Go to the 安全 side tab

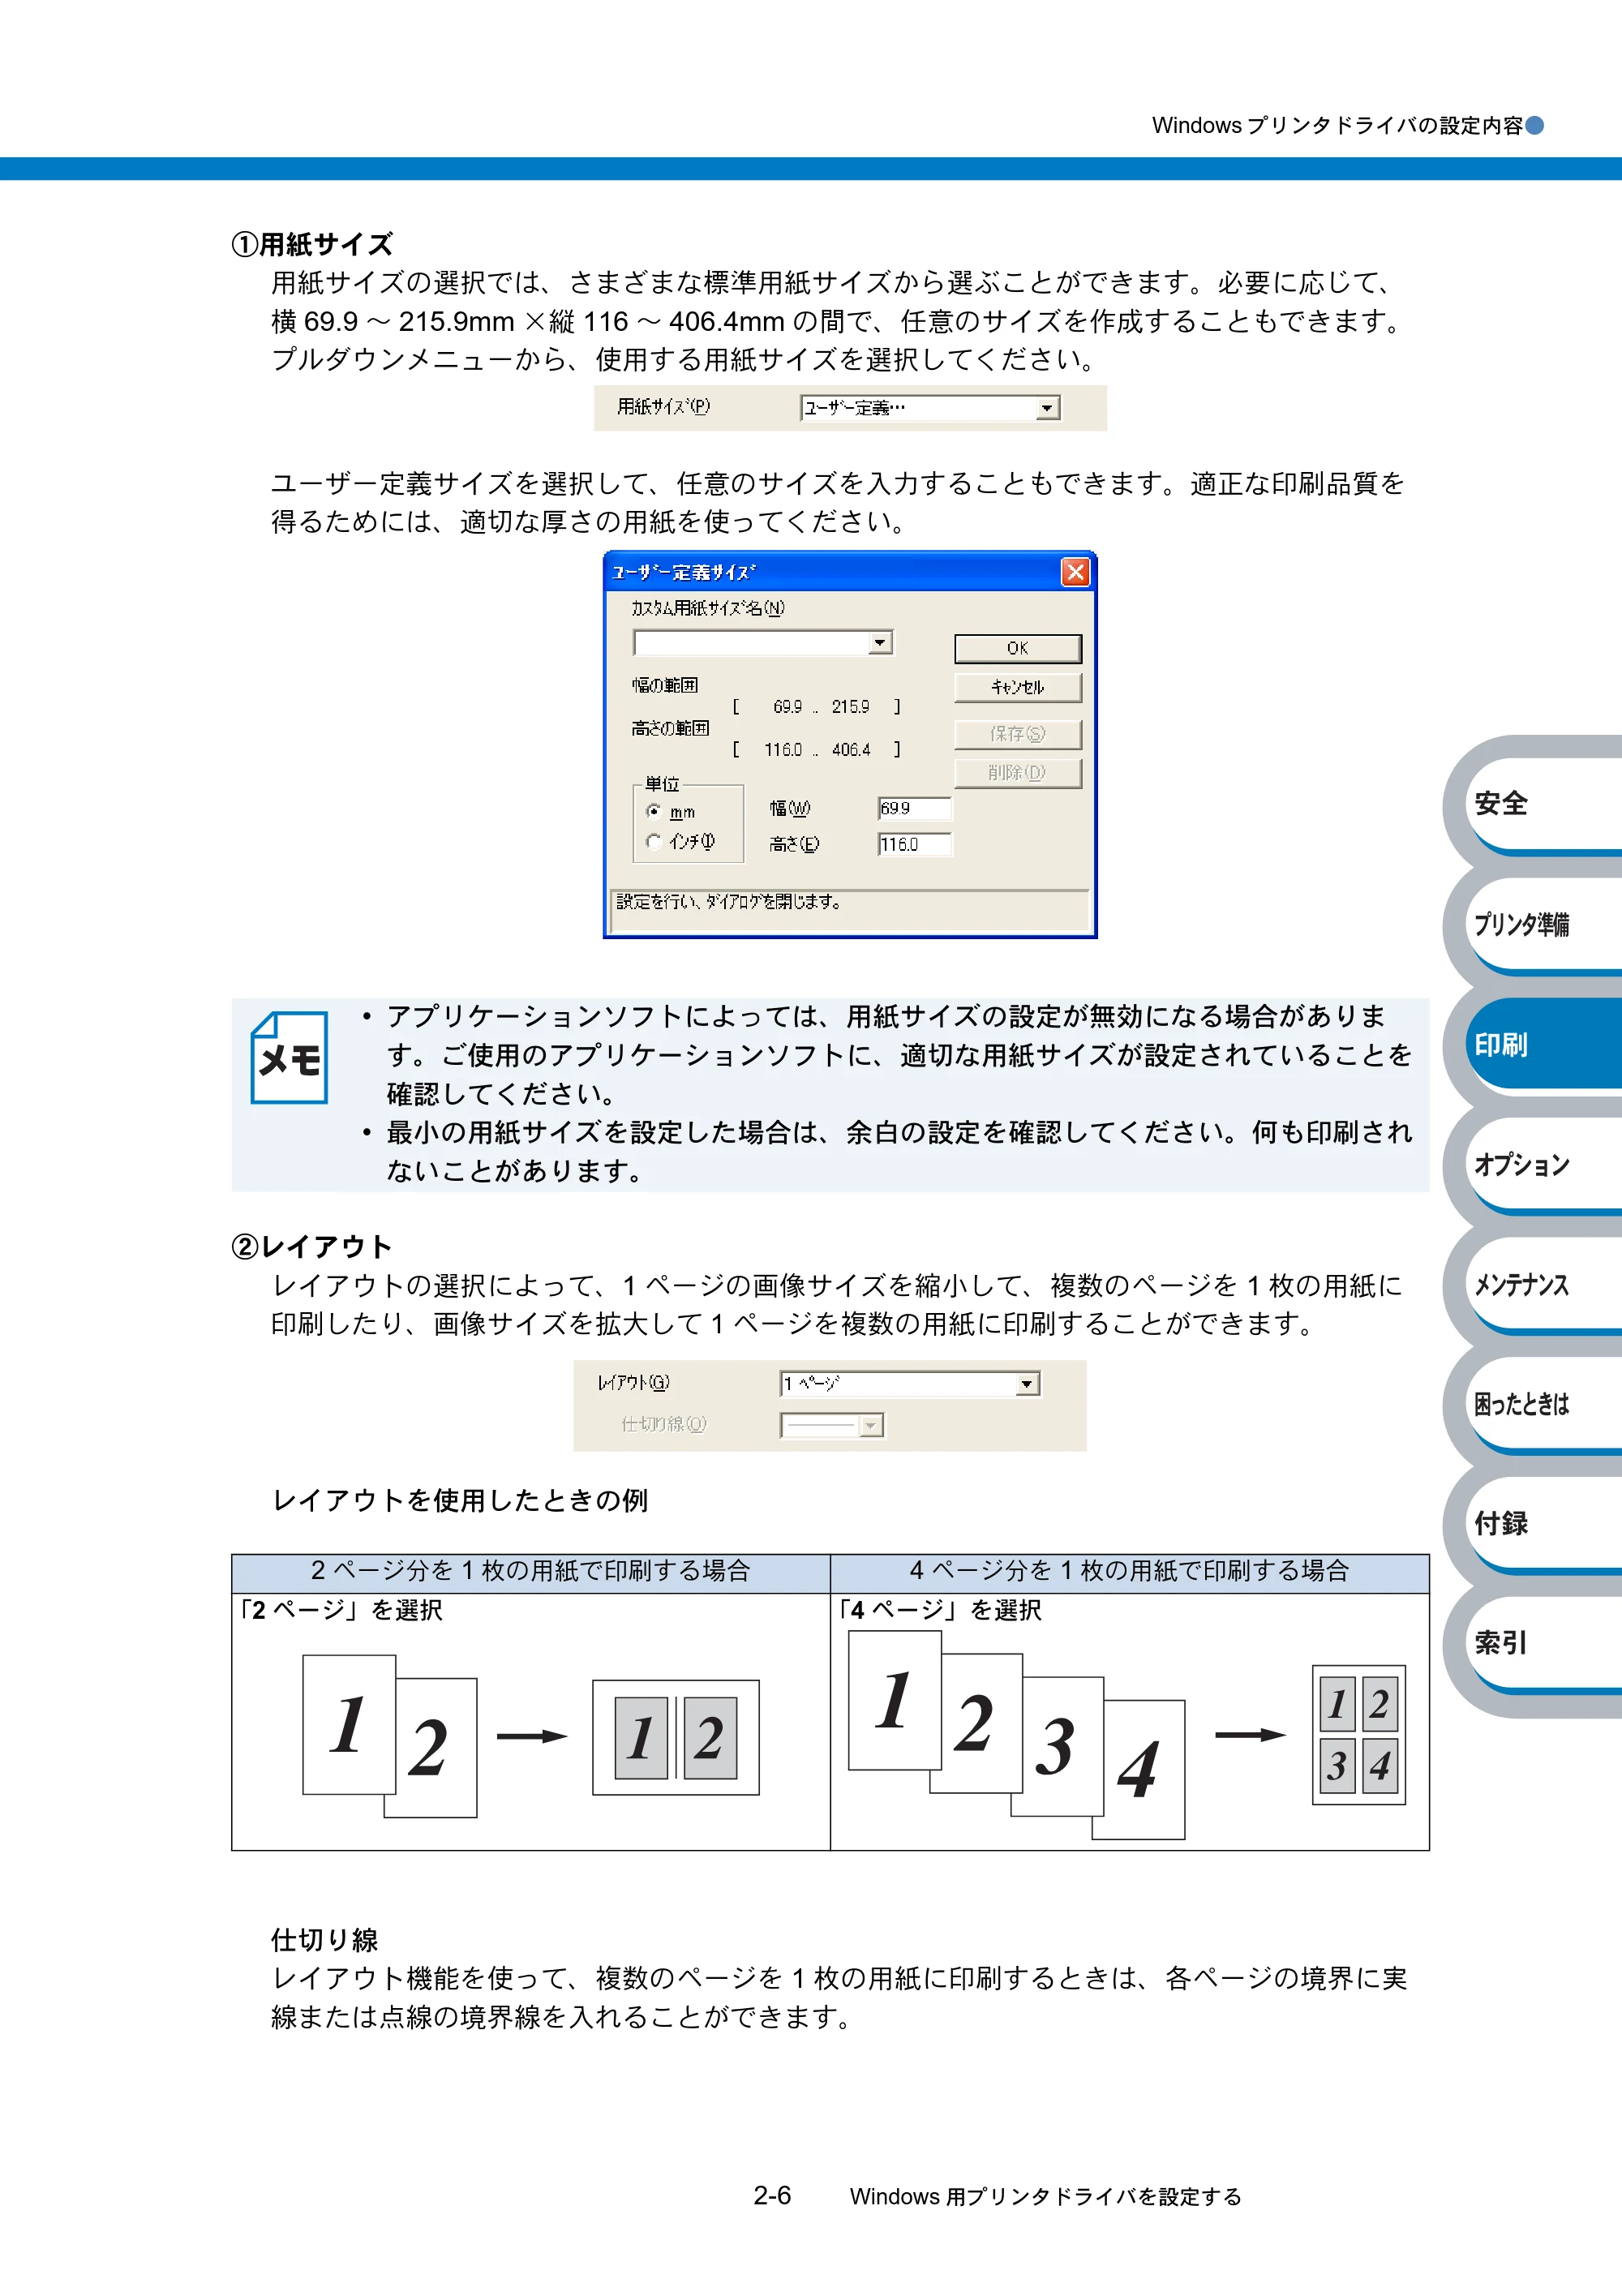tap(1544, 804)
